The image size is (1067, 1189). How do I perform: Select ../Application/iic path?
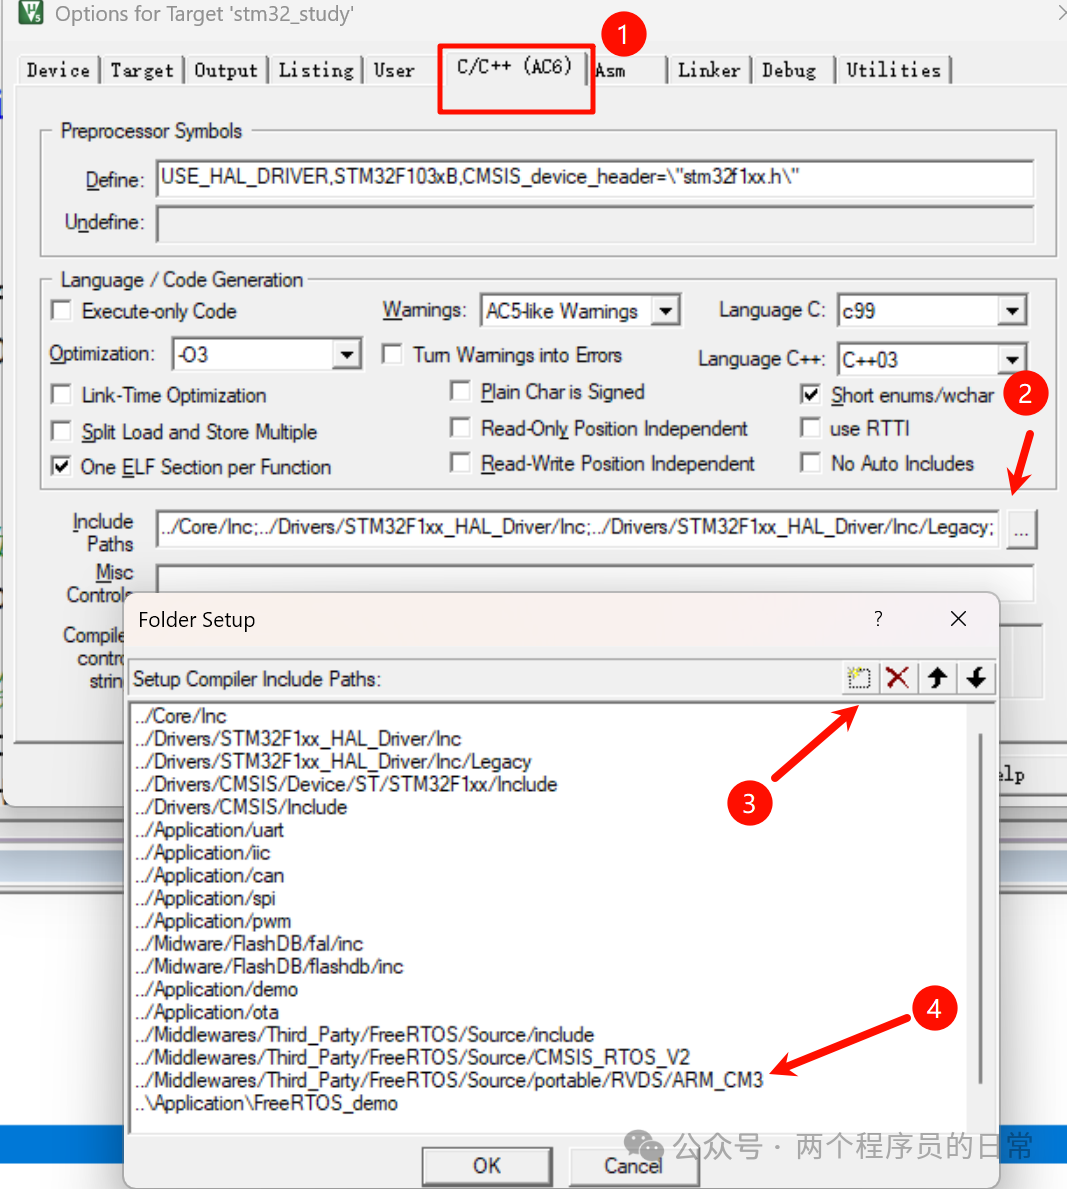pyautogui.click(x=202, y=852)
